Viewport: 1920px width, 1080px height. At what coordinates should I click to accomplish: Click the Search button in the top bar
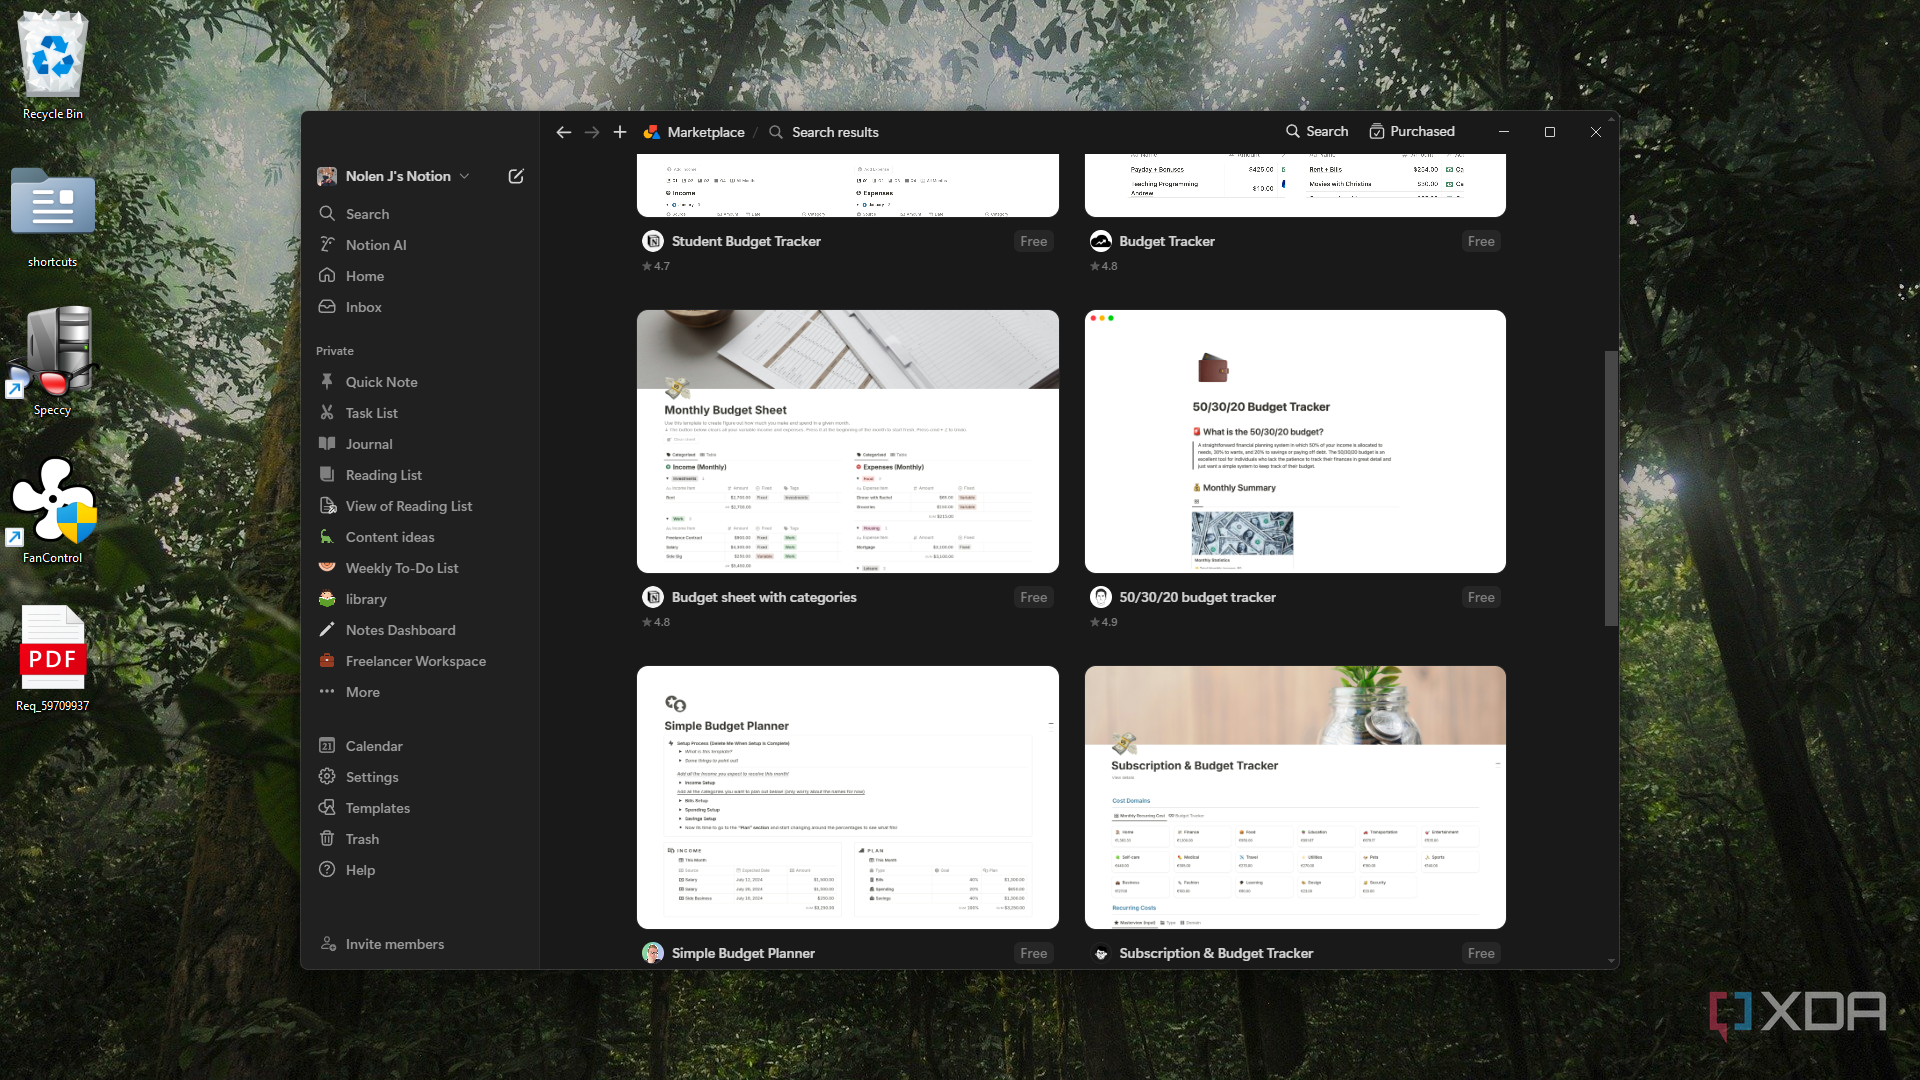pyautogui.click(x=1317, y=131)
